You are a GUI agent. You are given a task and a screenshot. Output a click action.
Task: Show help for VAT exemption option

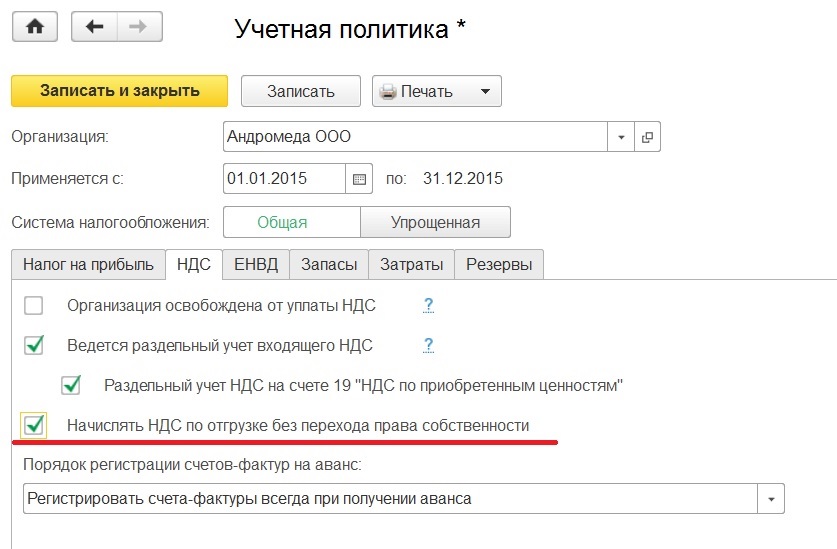point(428,305)
